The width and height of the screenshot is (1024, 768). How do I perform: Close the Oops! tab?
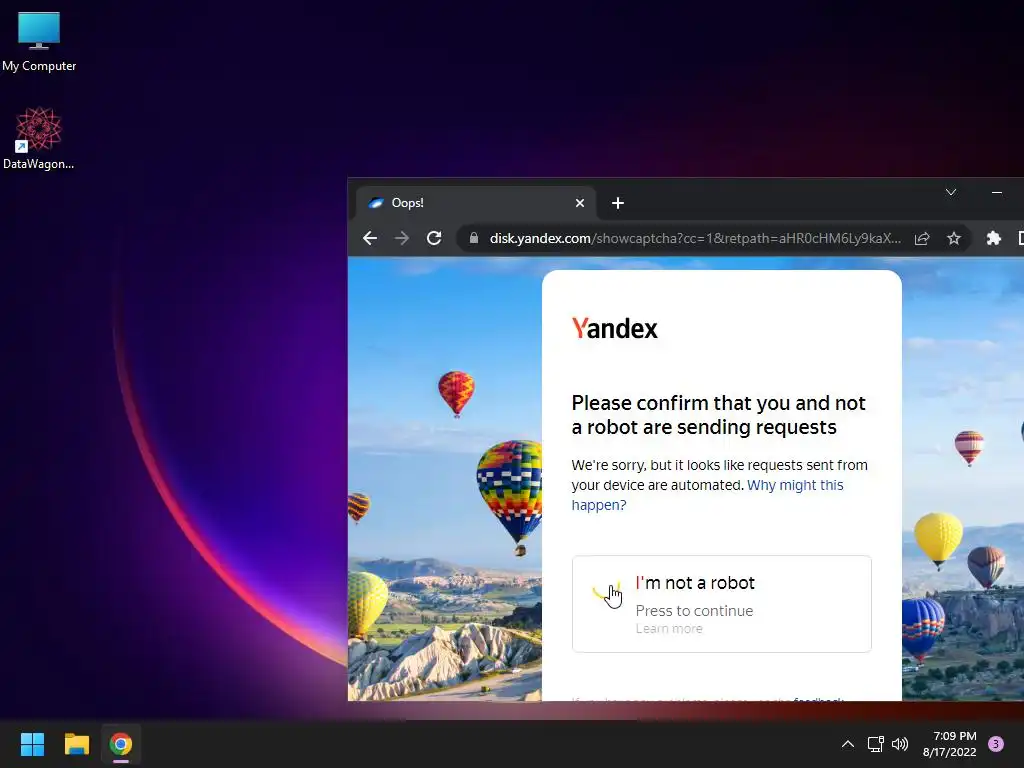[579, 203]
